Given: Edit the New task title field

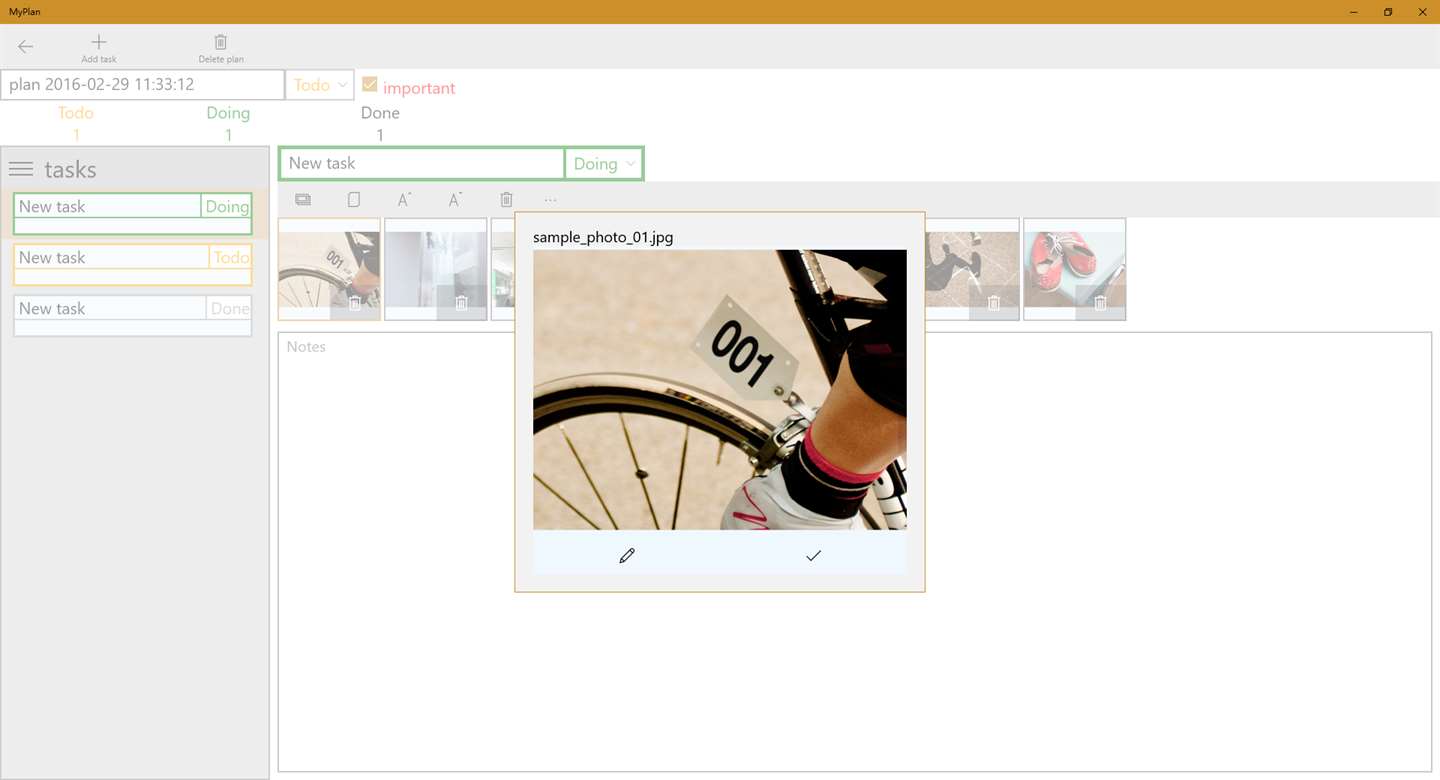Looking at the screenshot, I should 422,164.
